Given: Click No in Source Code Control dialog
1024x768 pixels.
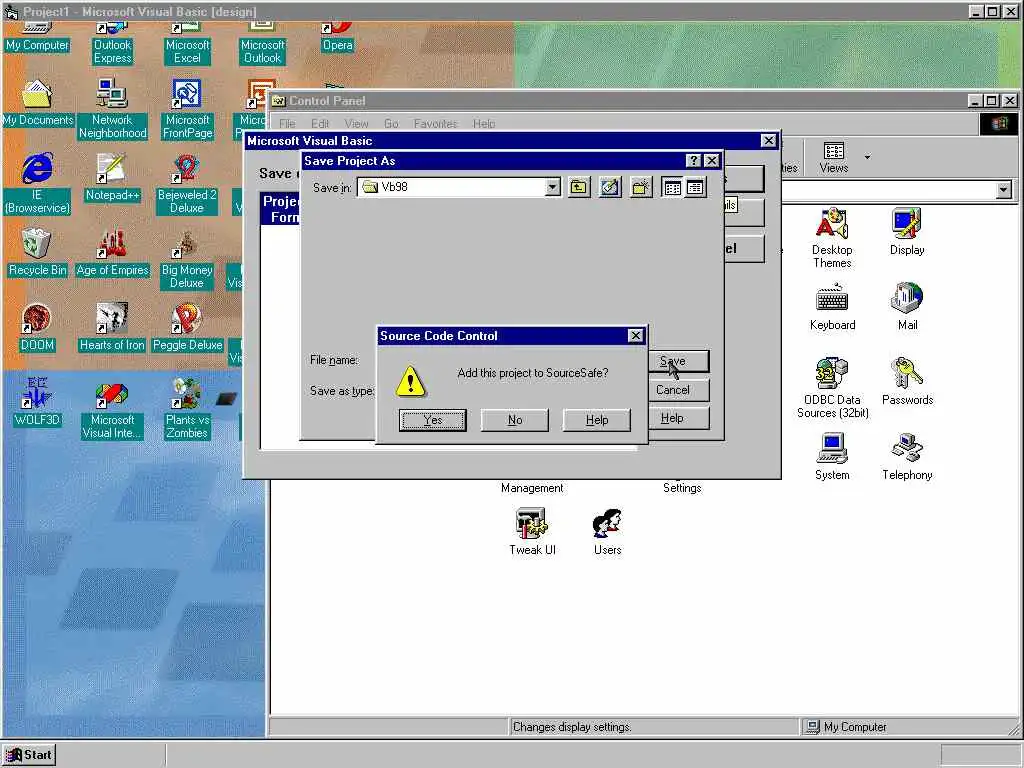Looking at the screenshot, I should (x=515, y=420).
